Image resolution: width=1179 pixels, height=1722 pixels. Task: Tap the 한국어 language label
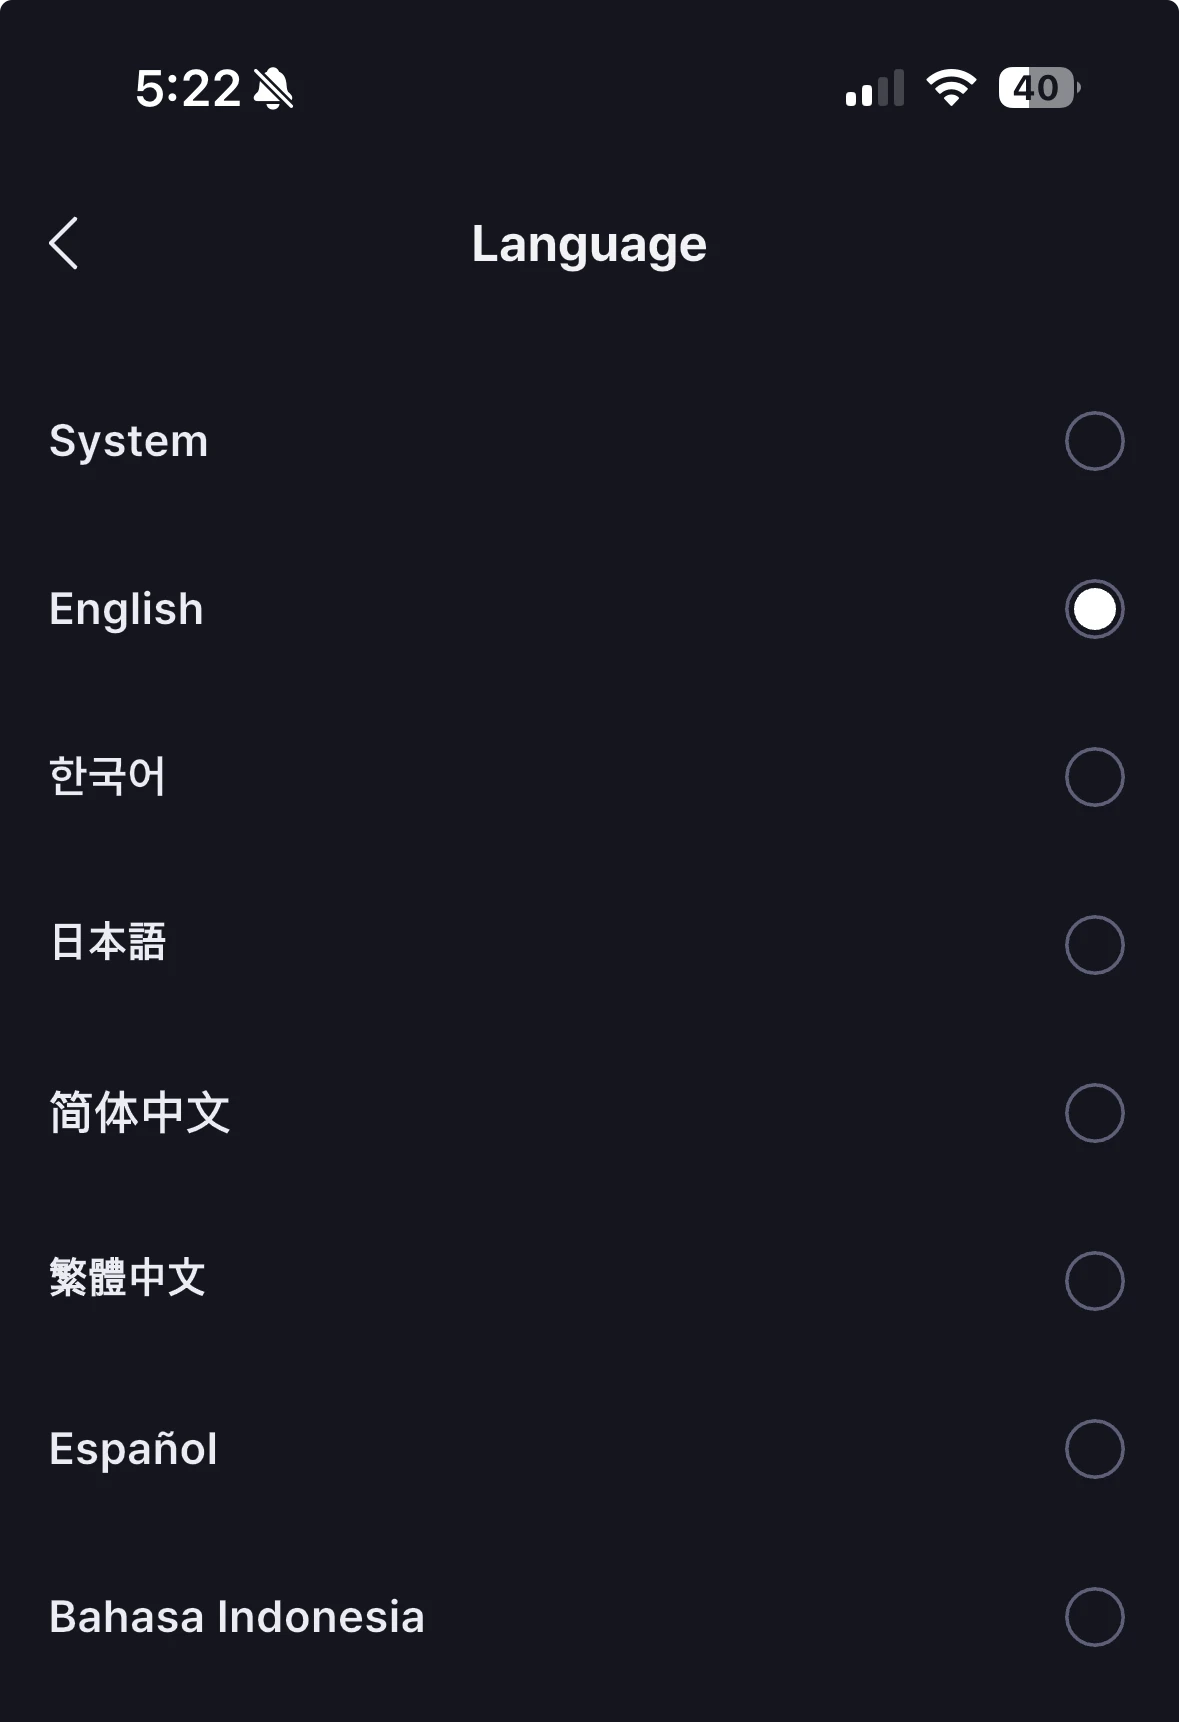tap(108, 777)
